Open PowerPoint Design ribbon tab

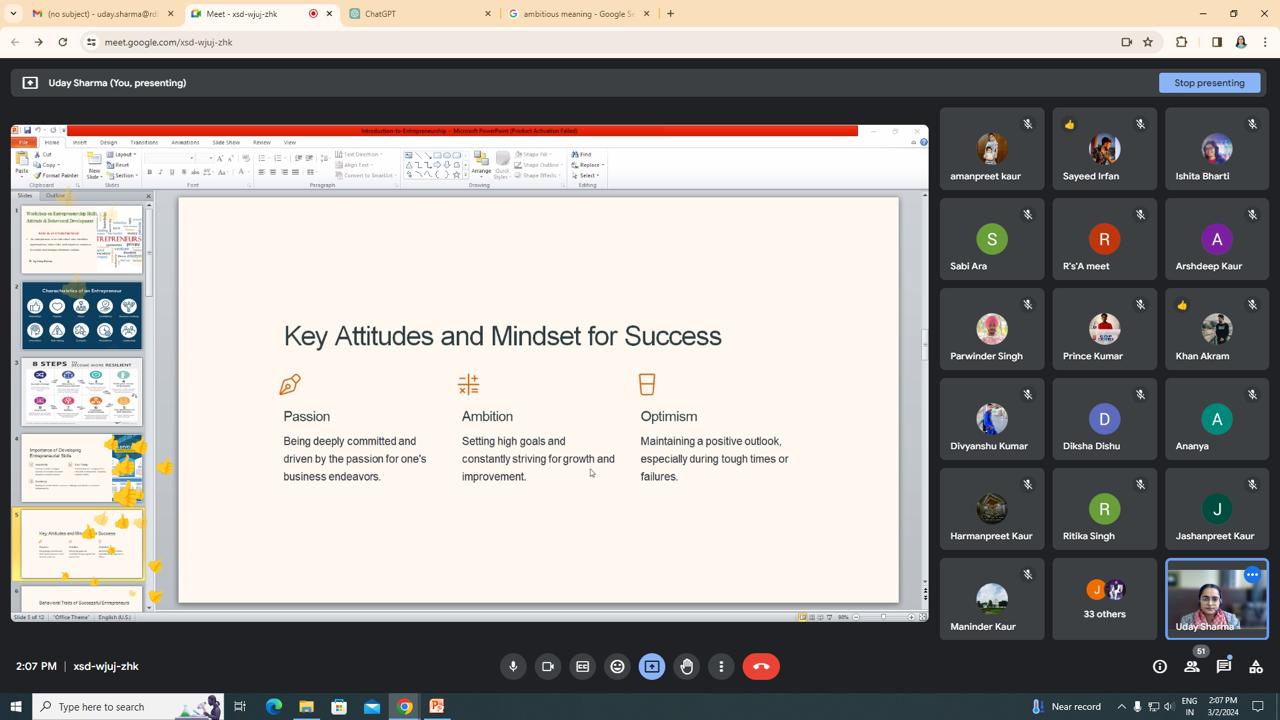[108, 142]
